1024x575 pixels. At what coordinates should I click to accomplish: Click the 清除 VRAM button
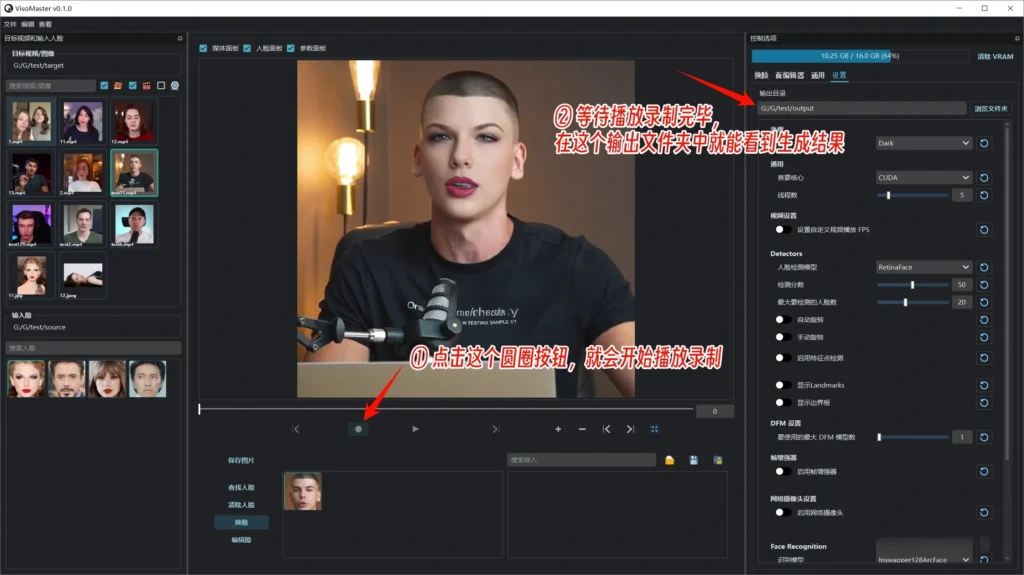[994, 57]
